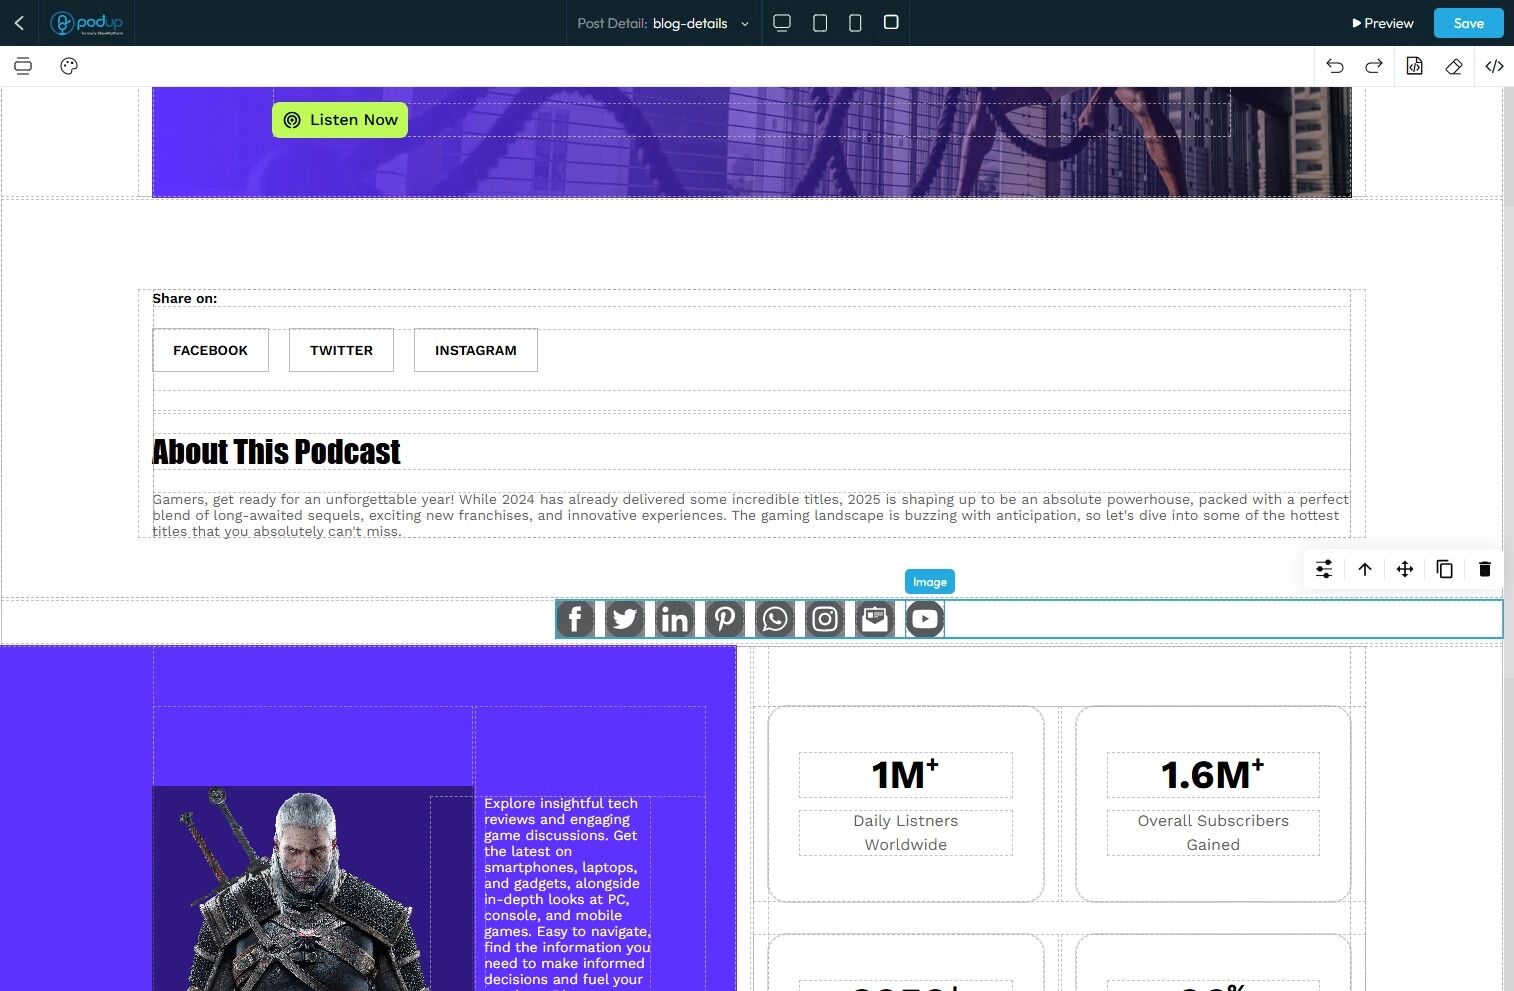Undo the last change

tap(1335, 66)
